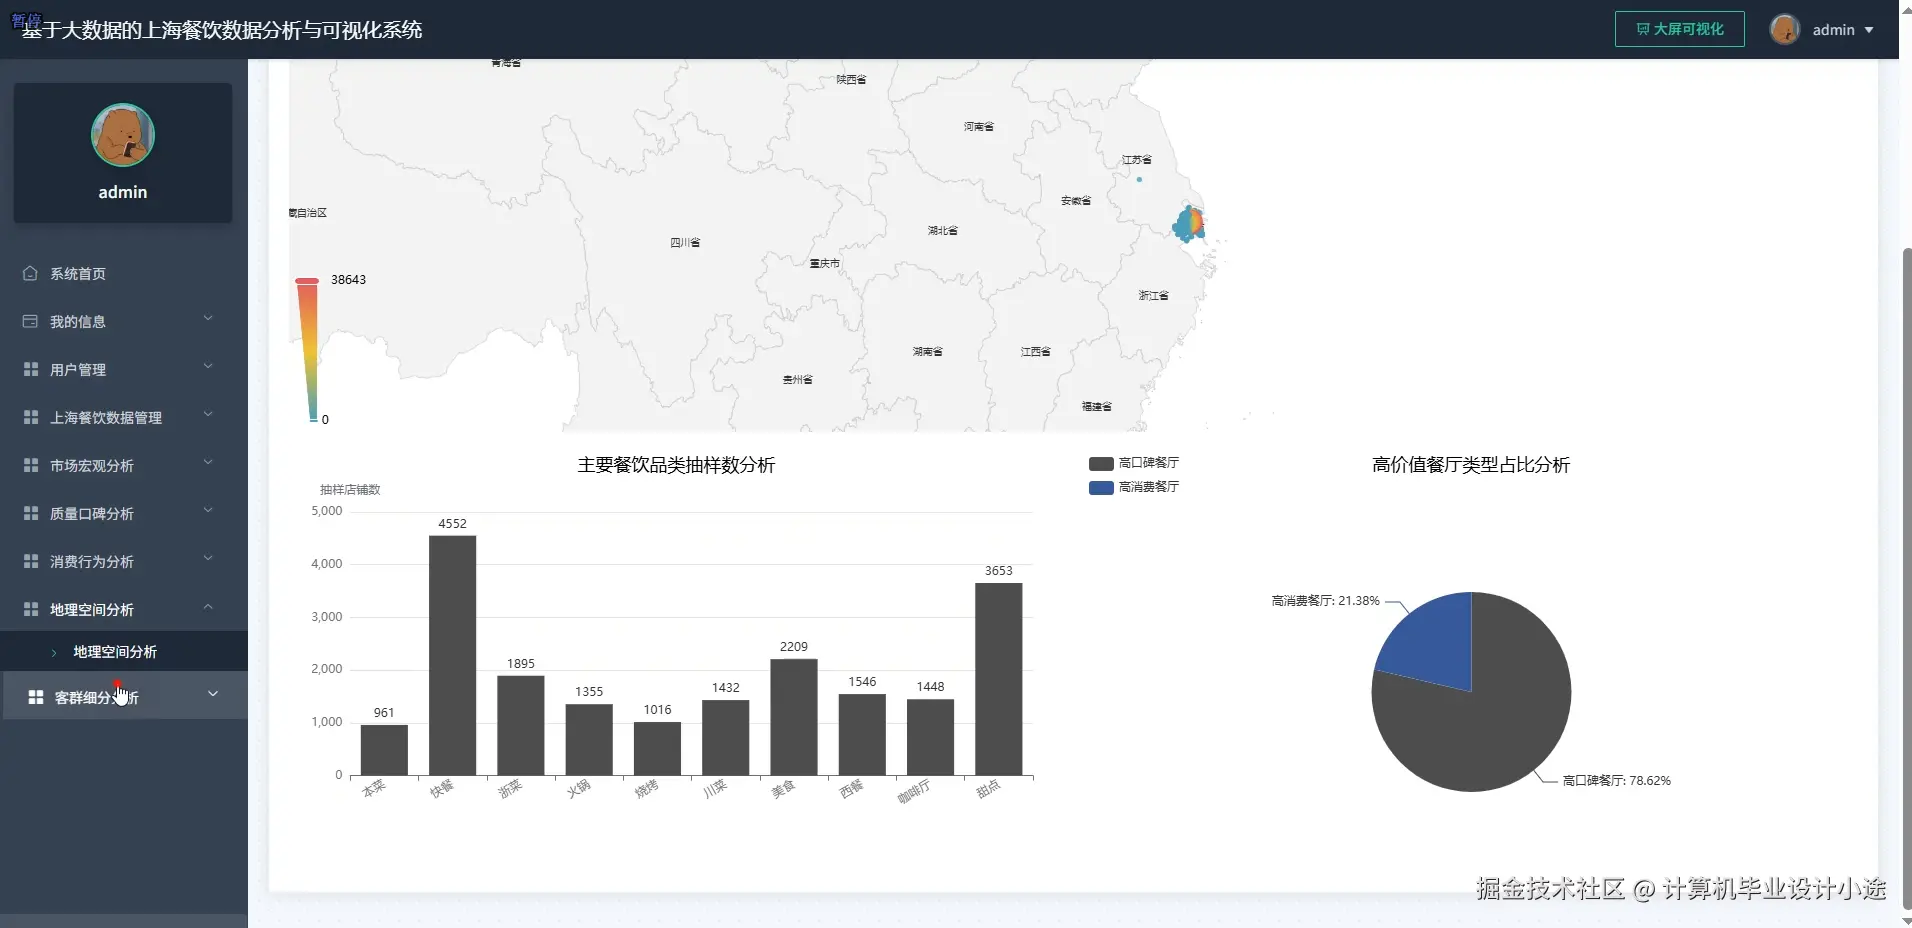Viewport: 1912px width, 928px height.
Task: Click the grid icon beside 客群细分分析
Action: pyautogui.click(x=35, y=697)
